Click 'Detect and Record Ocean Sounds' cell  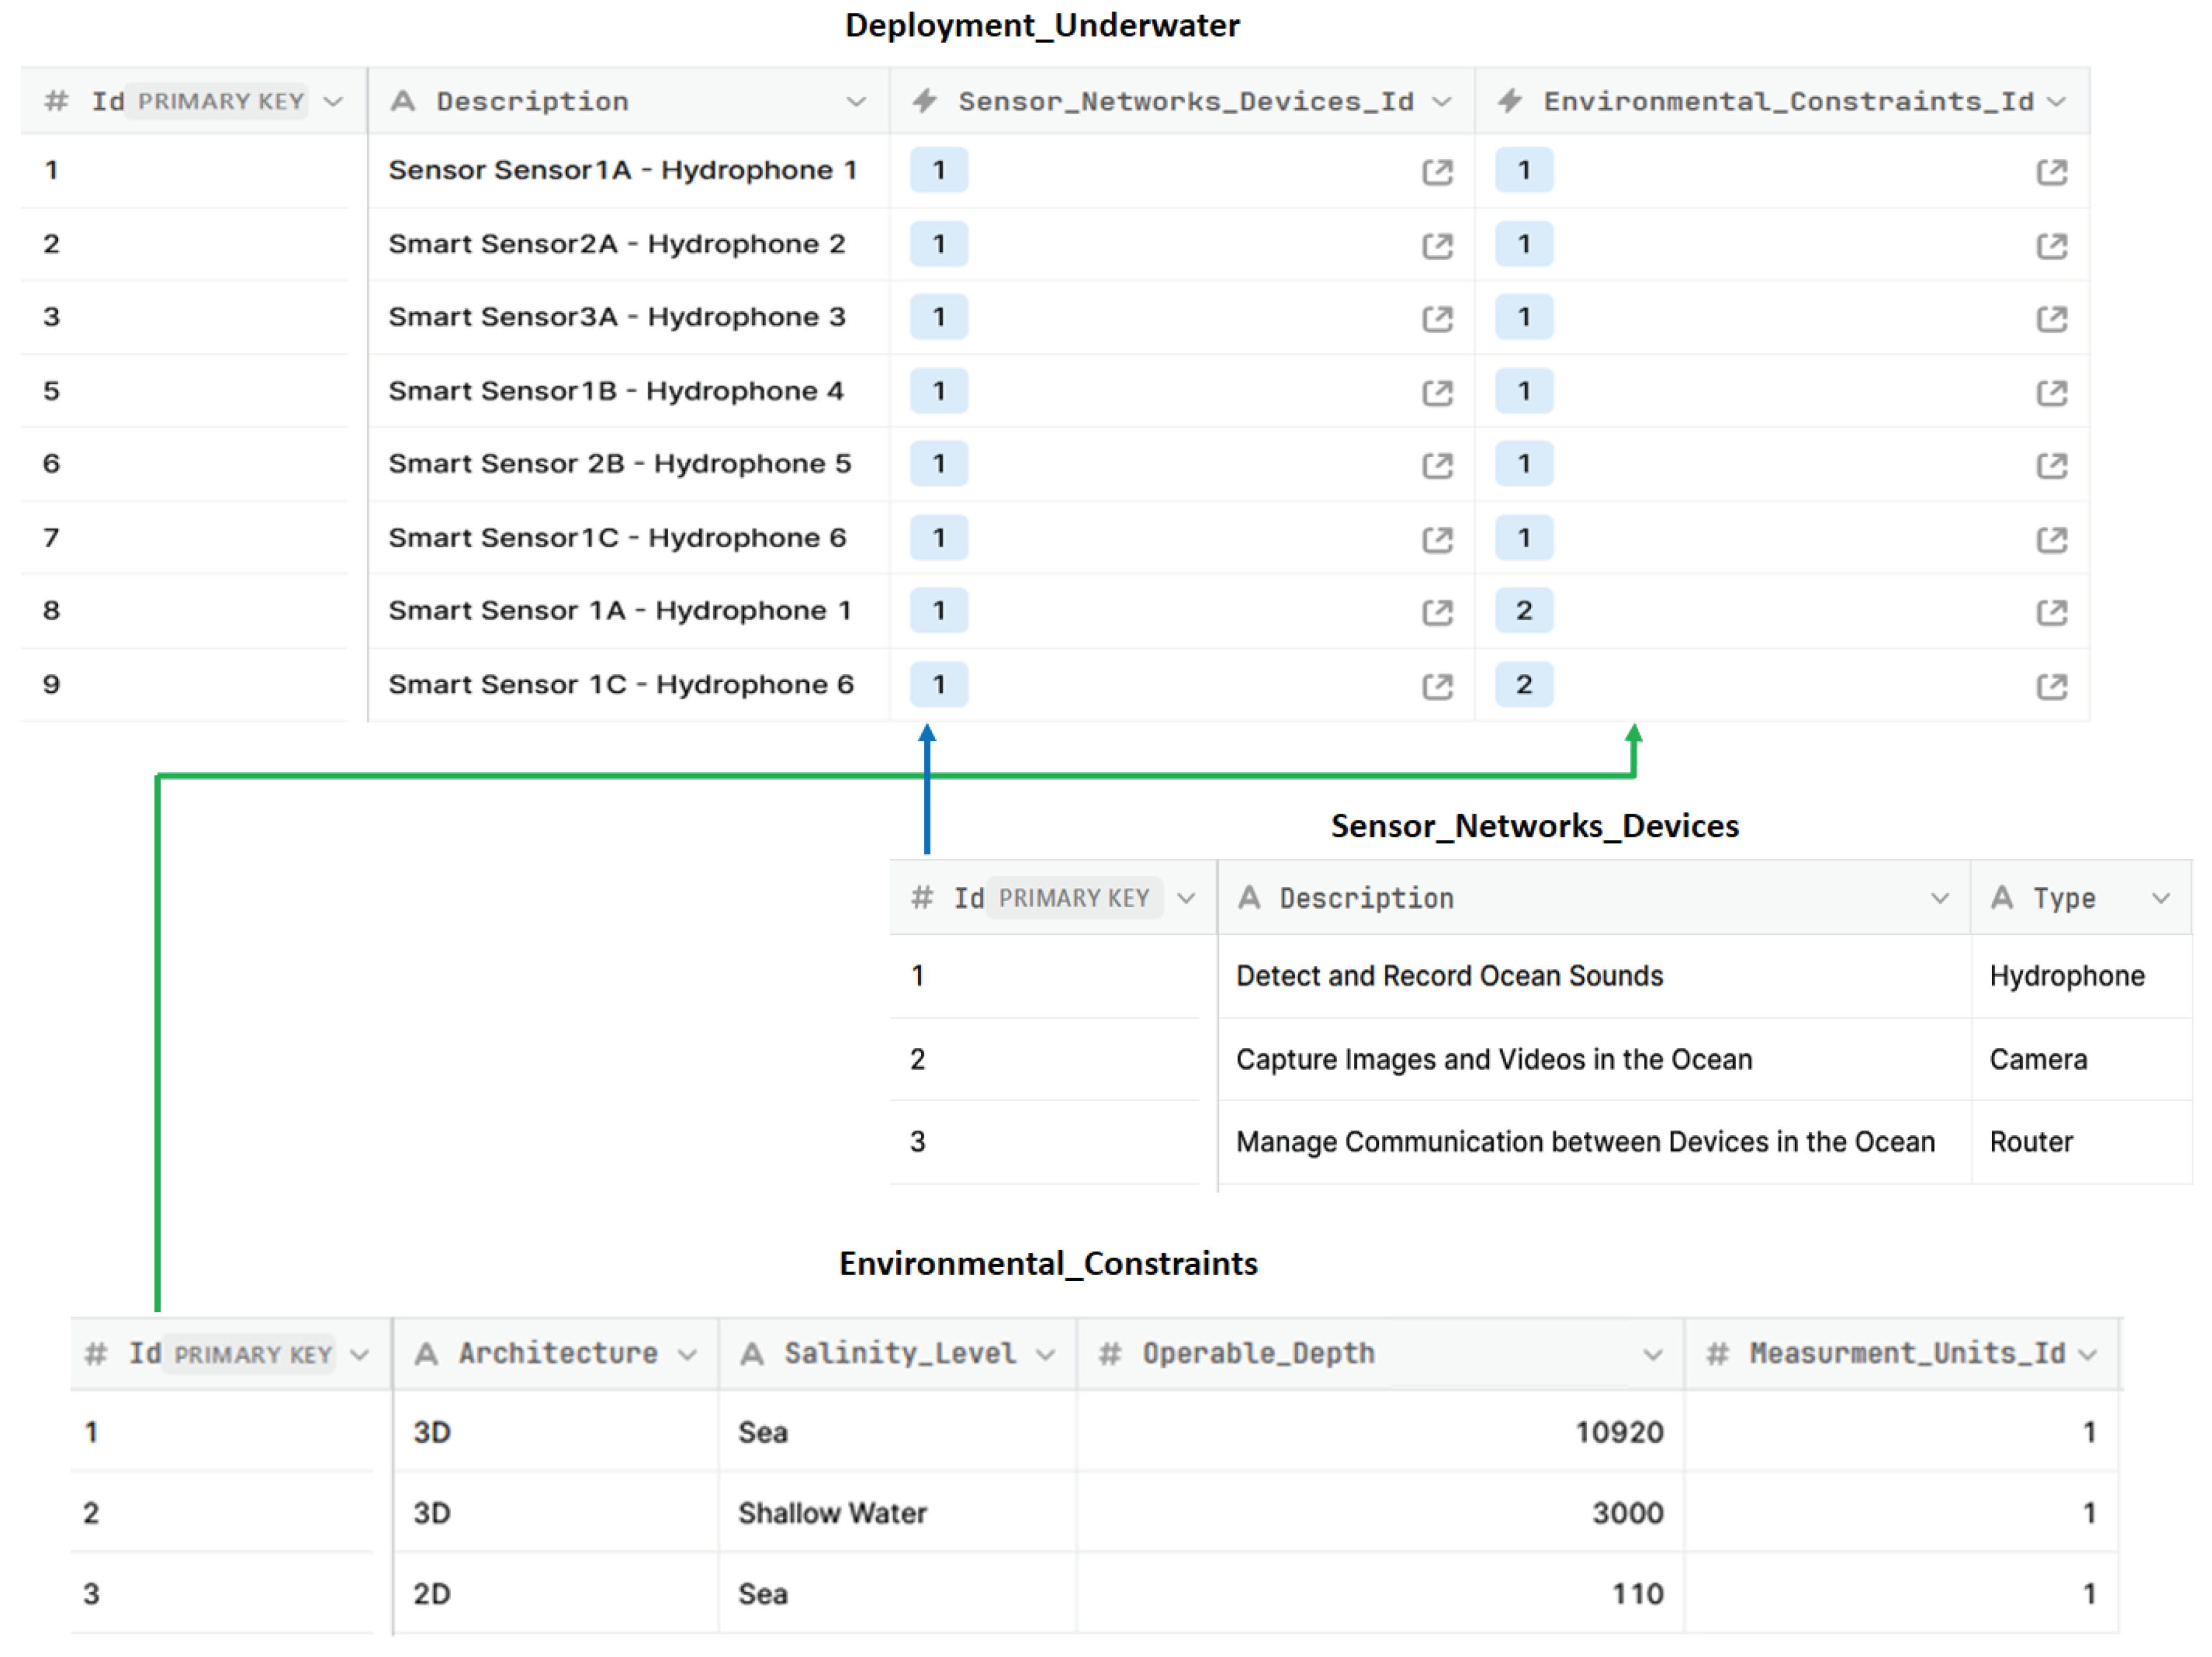1449,976
